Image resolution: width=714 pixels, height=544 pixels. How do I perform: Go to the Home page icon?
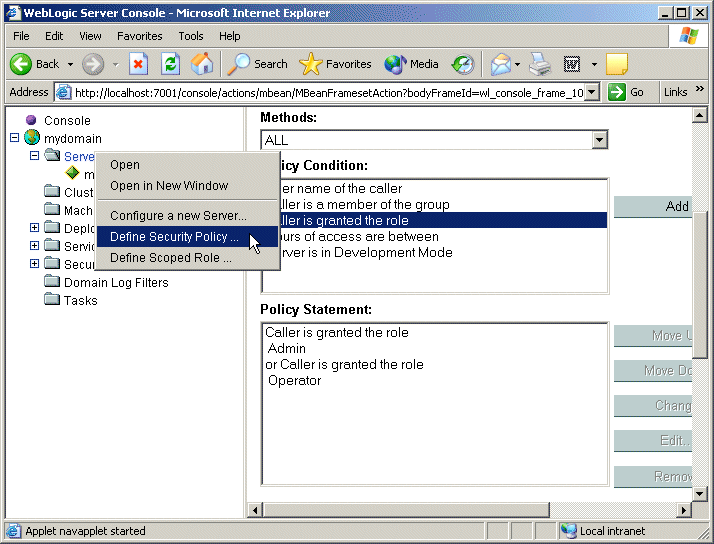click(x=202, y=64)
